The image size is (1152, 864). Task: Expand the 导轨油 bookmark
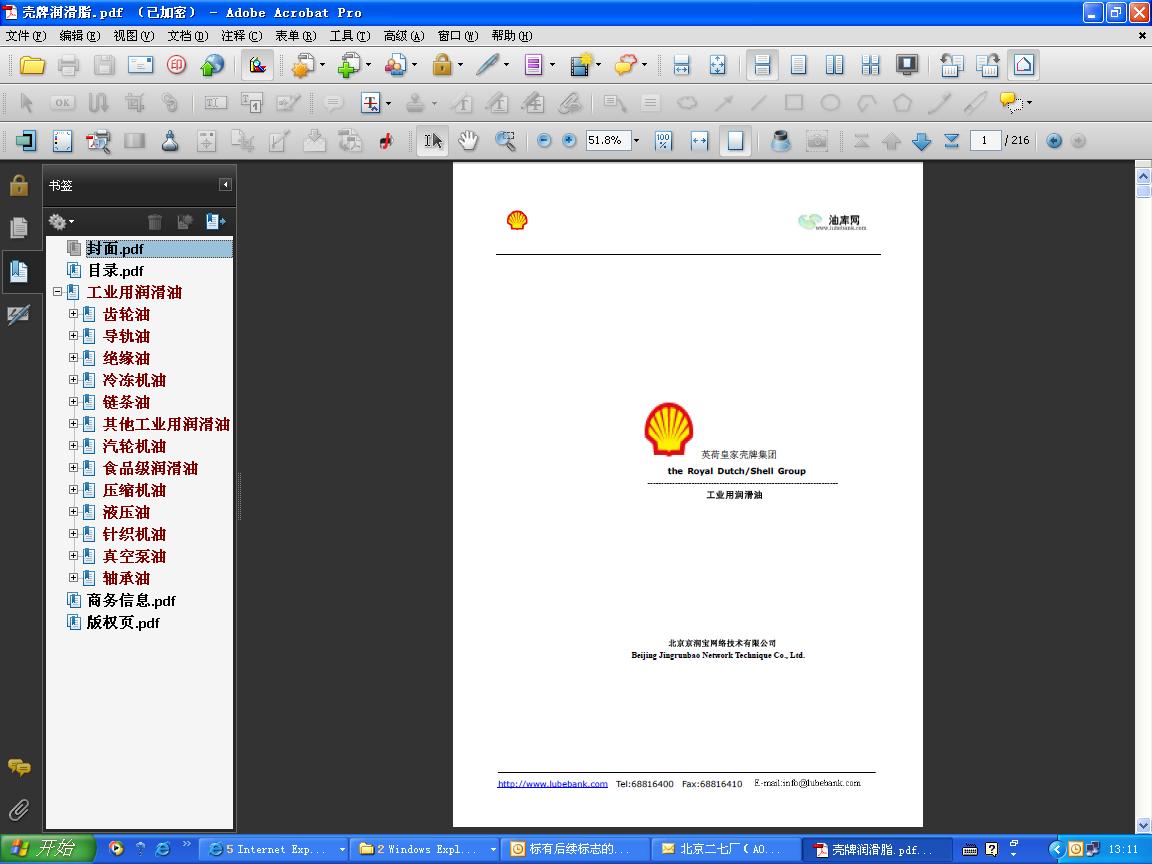[73, 336]
